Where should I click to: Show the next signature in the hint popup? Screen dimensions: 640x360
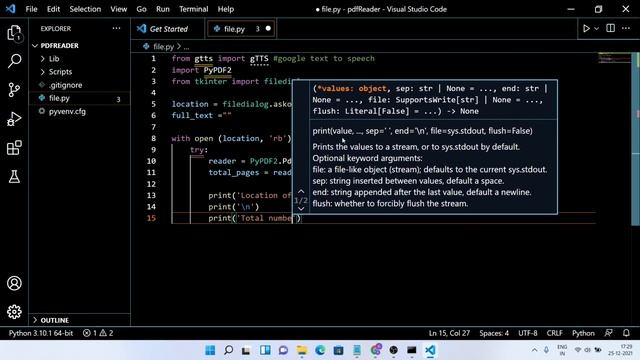coord(301,209)
